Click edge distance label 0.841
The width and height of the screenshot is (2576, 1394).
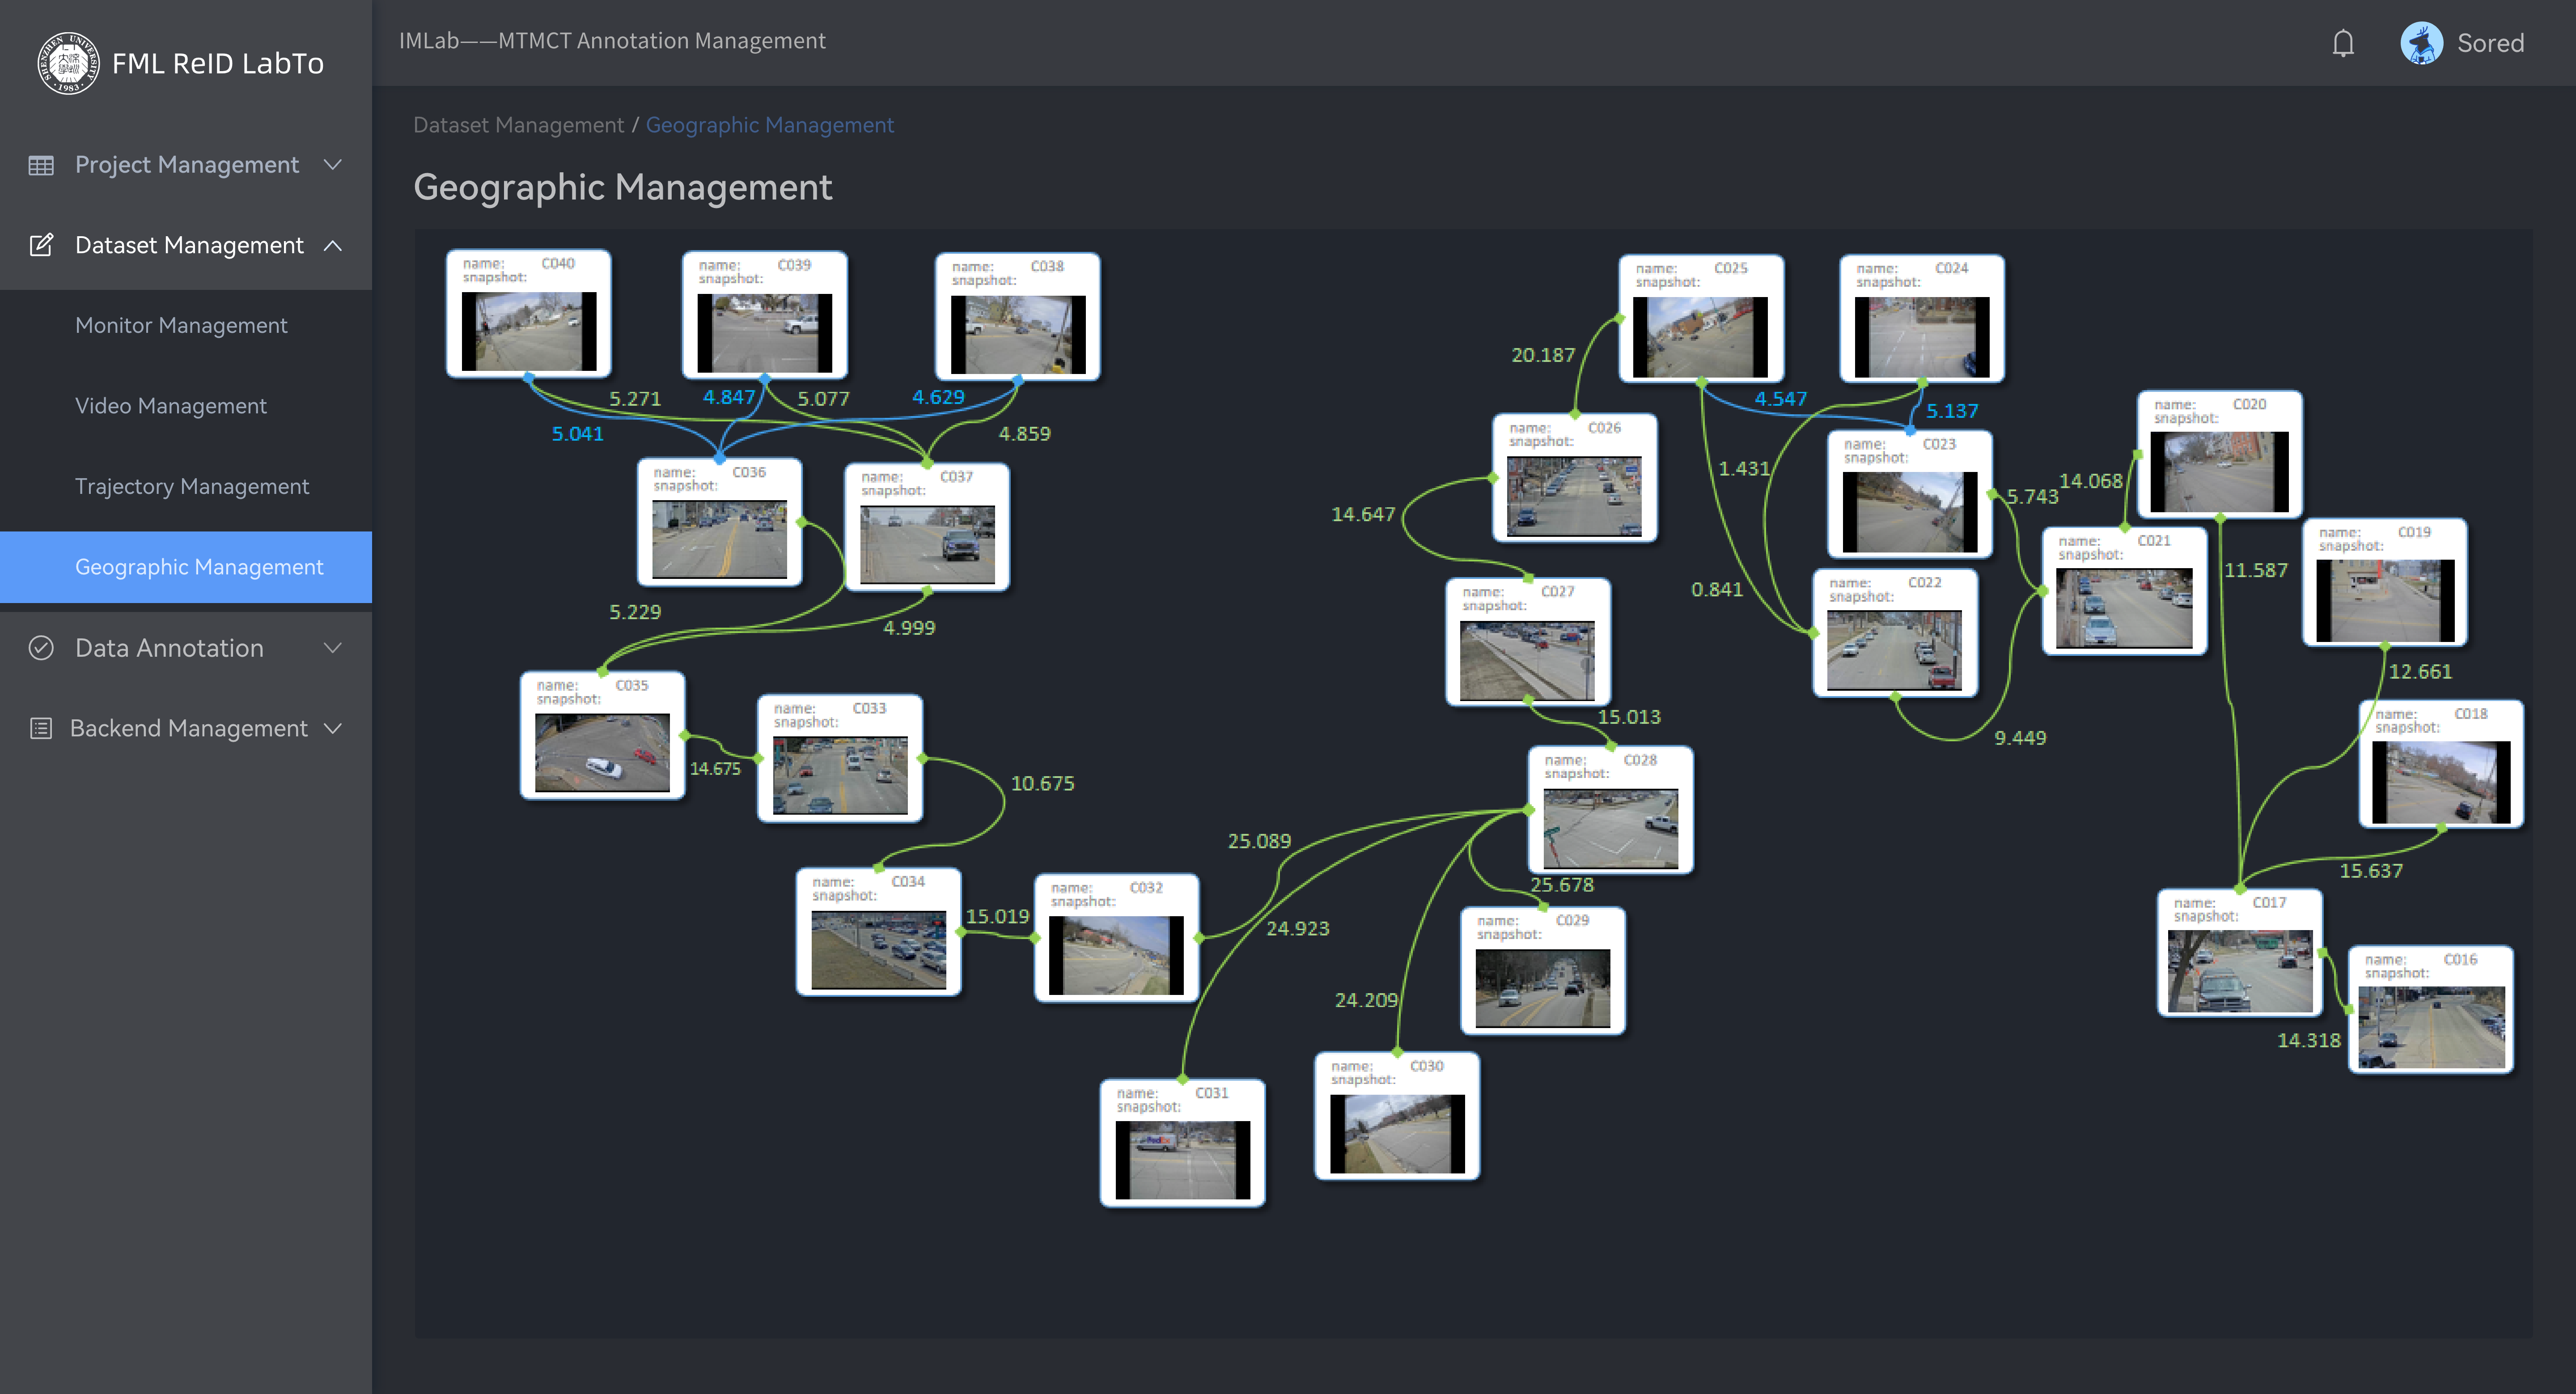point(1716,590)
